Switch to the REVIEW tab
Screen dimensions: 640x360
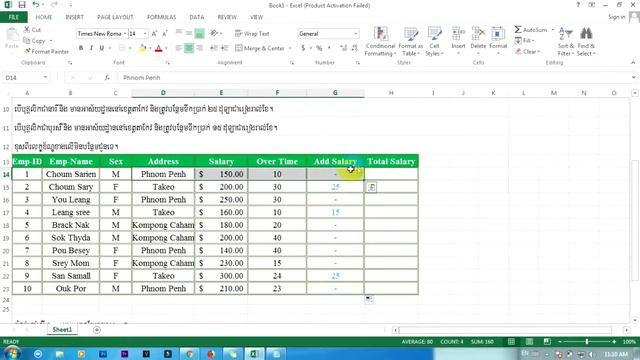point(227,17)
